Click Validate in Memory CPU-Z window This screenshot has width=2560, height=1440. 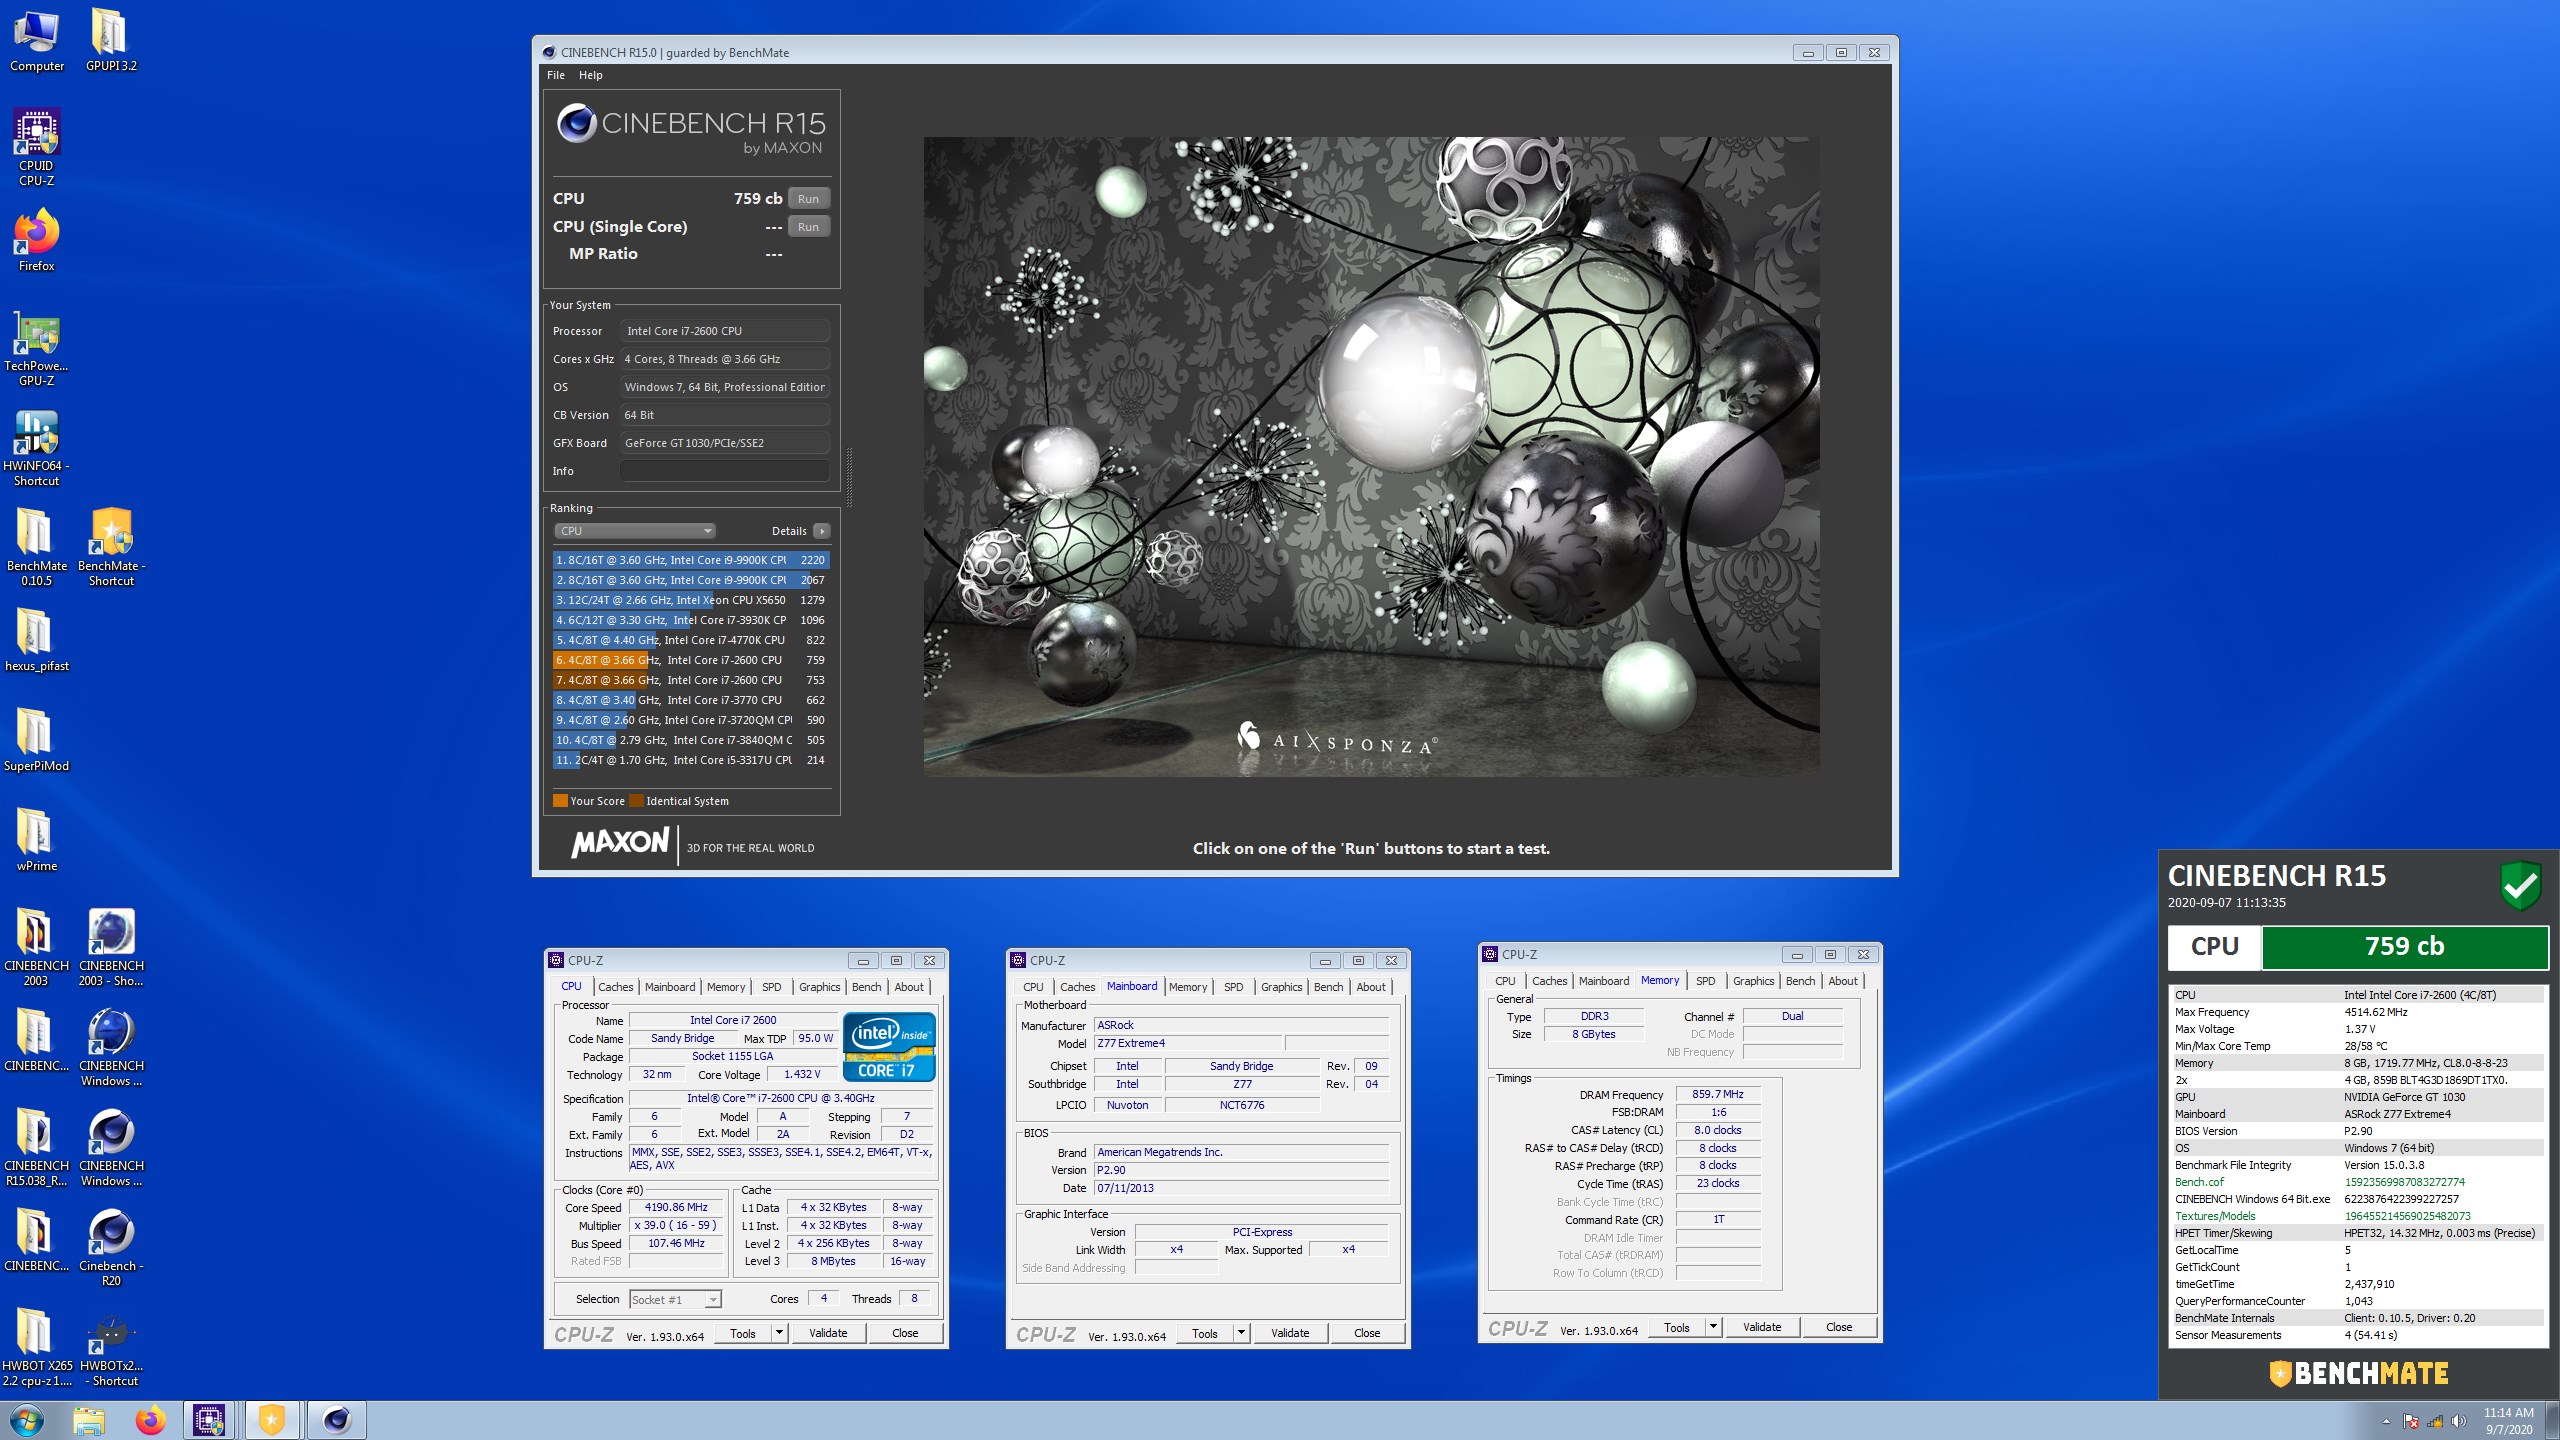coord(1762,1327)
